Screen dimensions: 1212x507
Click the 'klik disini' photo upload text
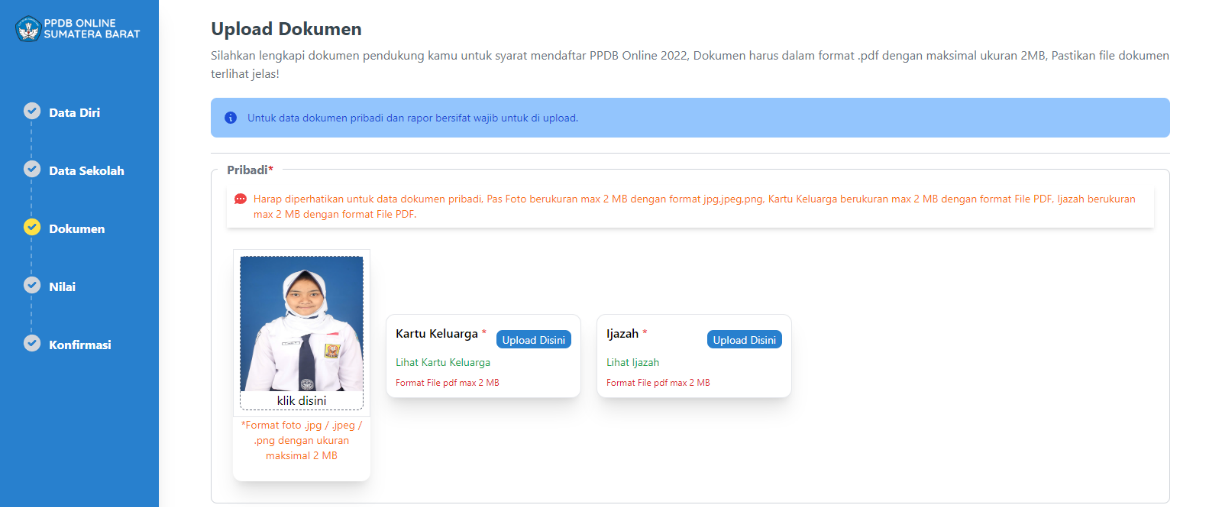(301, 401)
